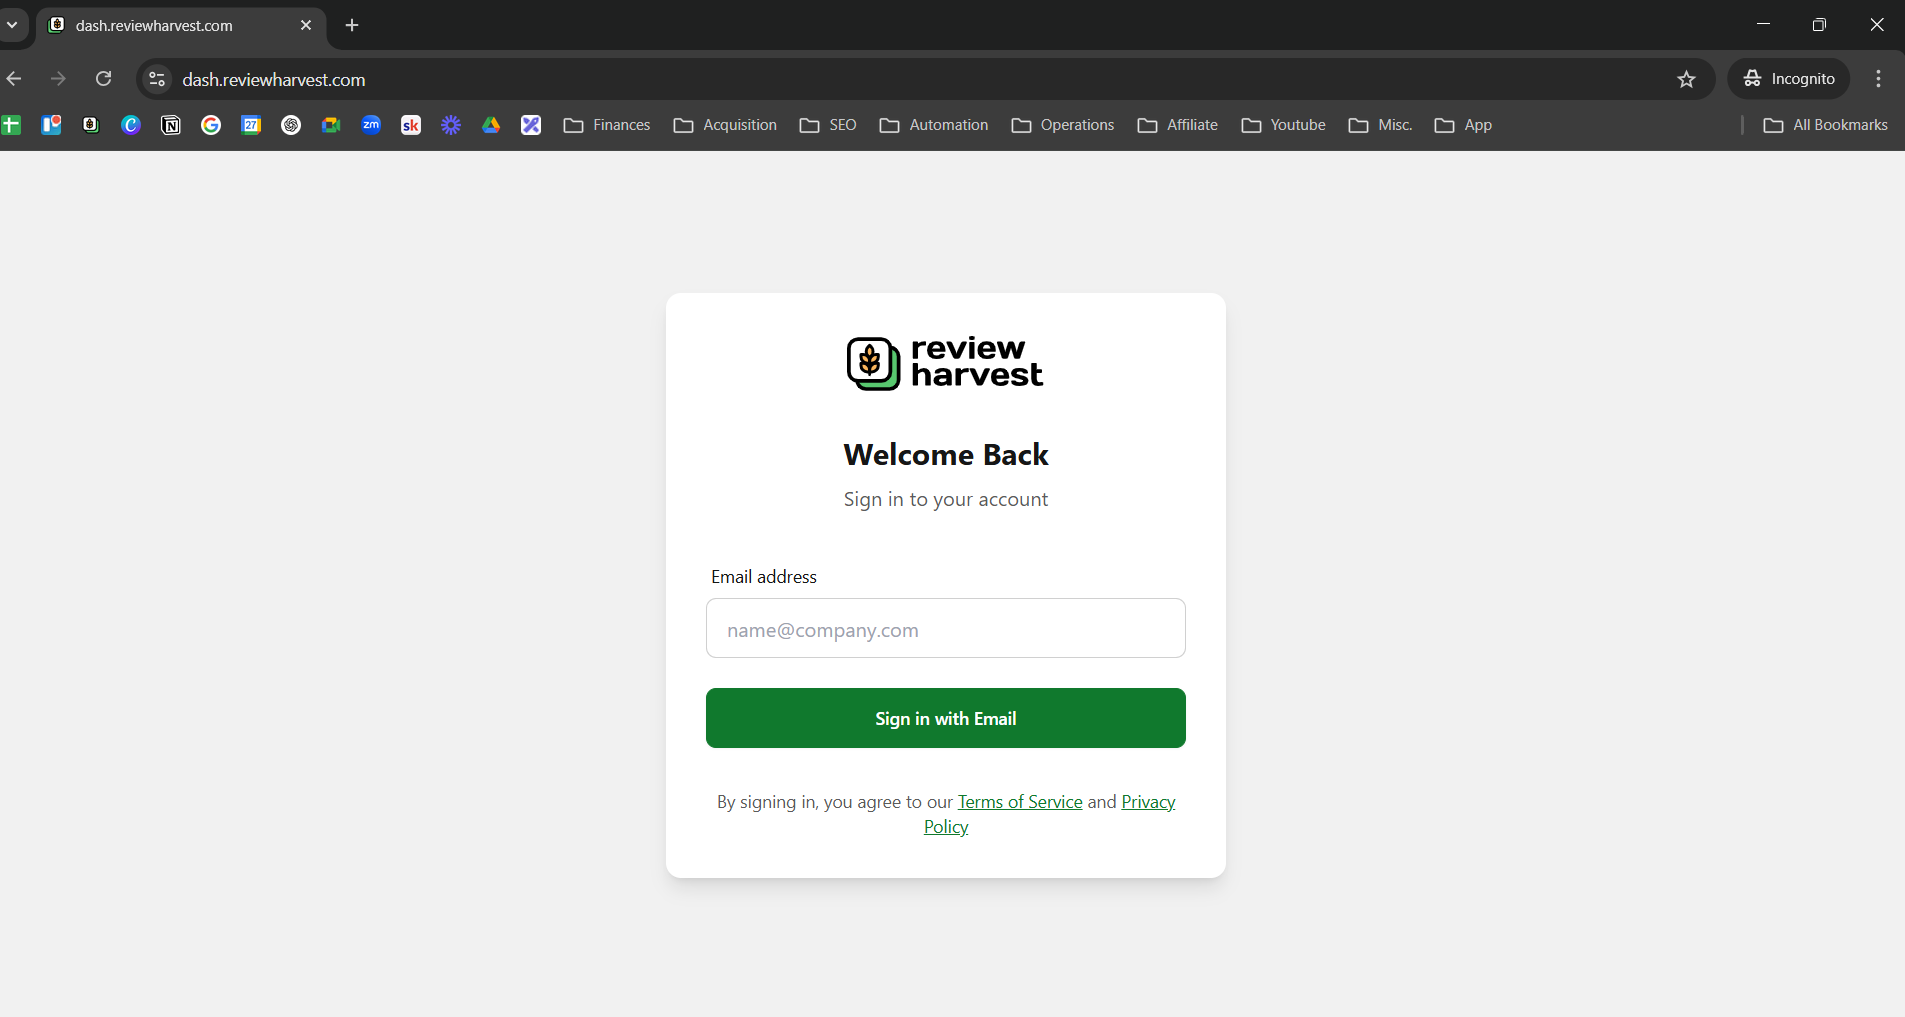The image size is (1905, 1017).
Task: Reload the page
Action: click(103, 79)
